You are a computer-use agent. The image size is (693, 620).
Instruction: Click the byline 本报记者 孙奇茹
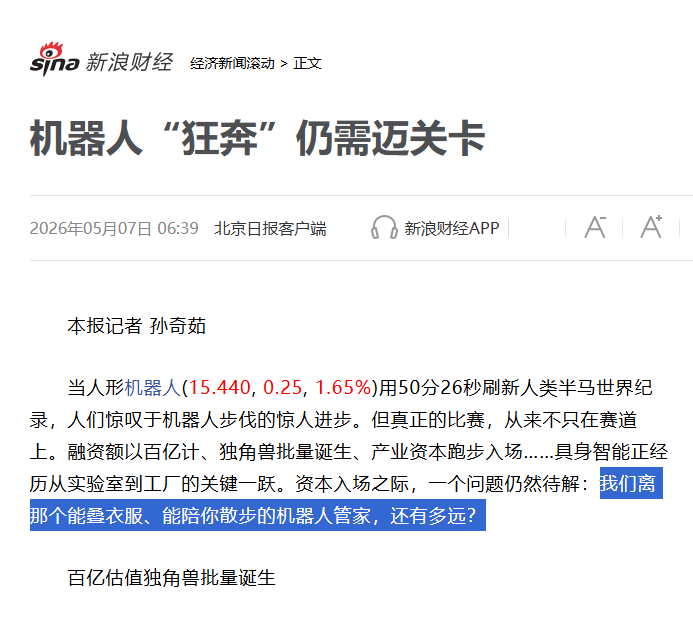point(137,326)
